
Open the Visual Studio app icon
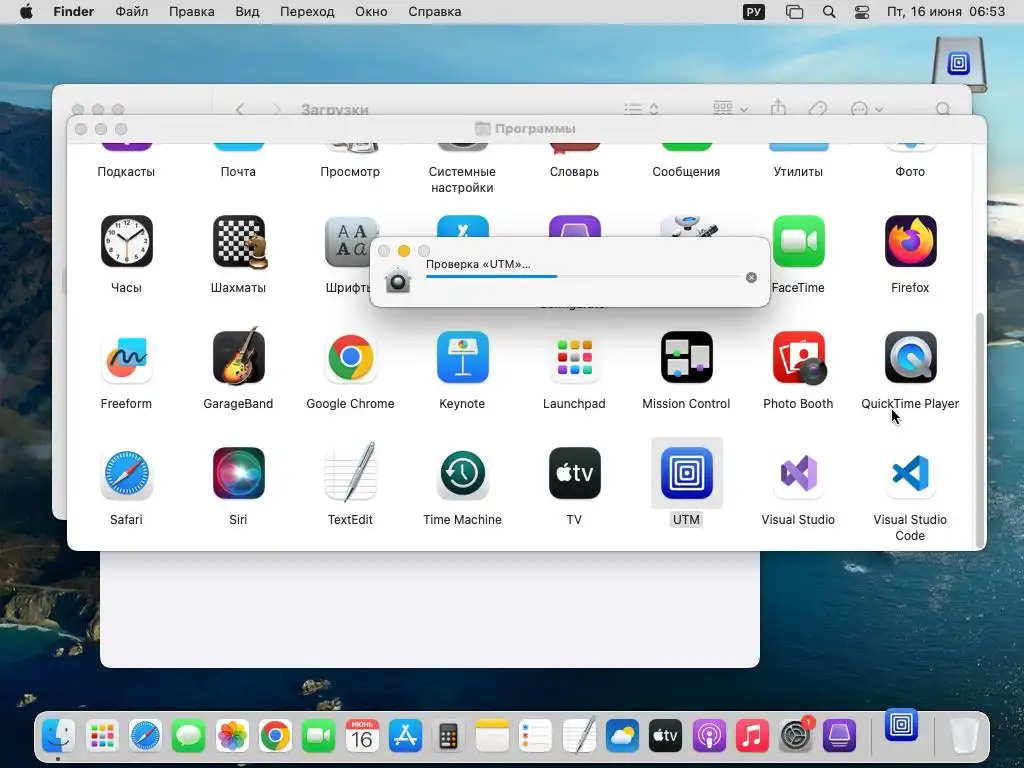[798, 473]
